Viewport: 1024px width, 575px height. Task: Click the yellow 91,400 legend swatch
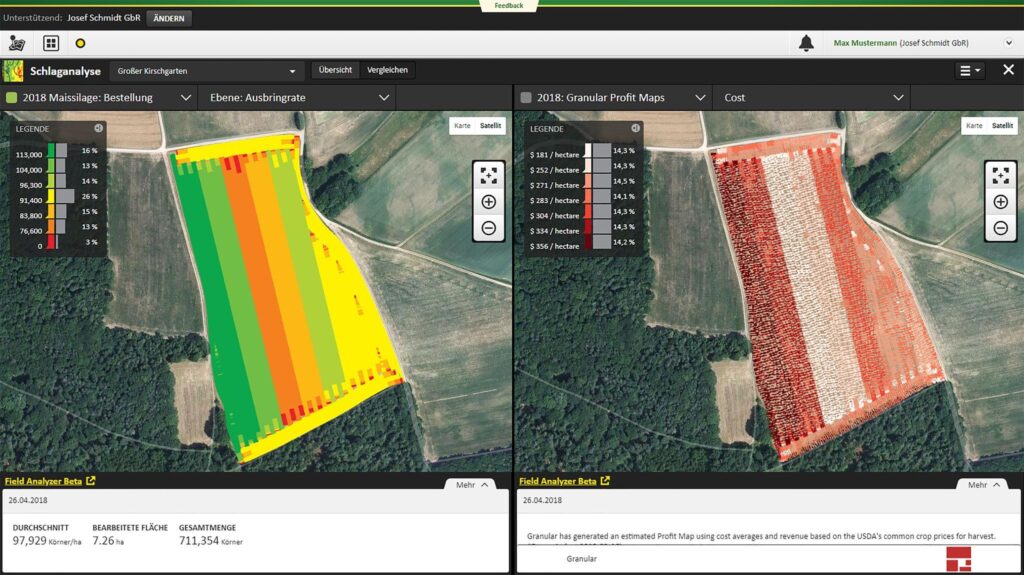[51, 197]
